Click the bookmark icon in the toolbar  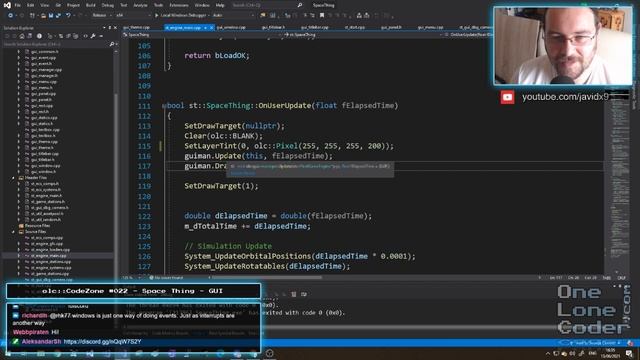click(x=322, y=15)
